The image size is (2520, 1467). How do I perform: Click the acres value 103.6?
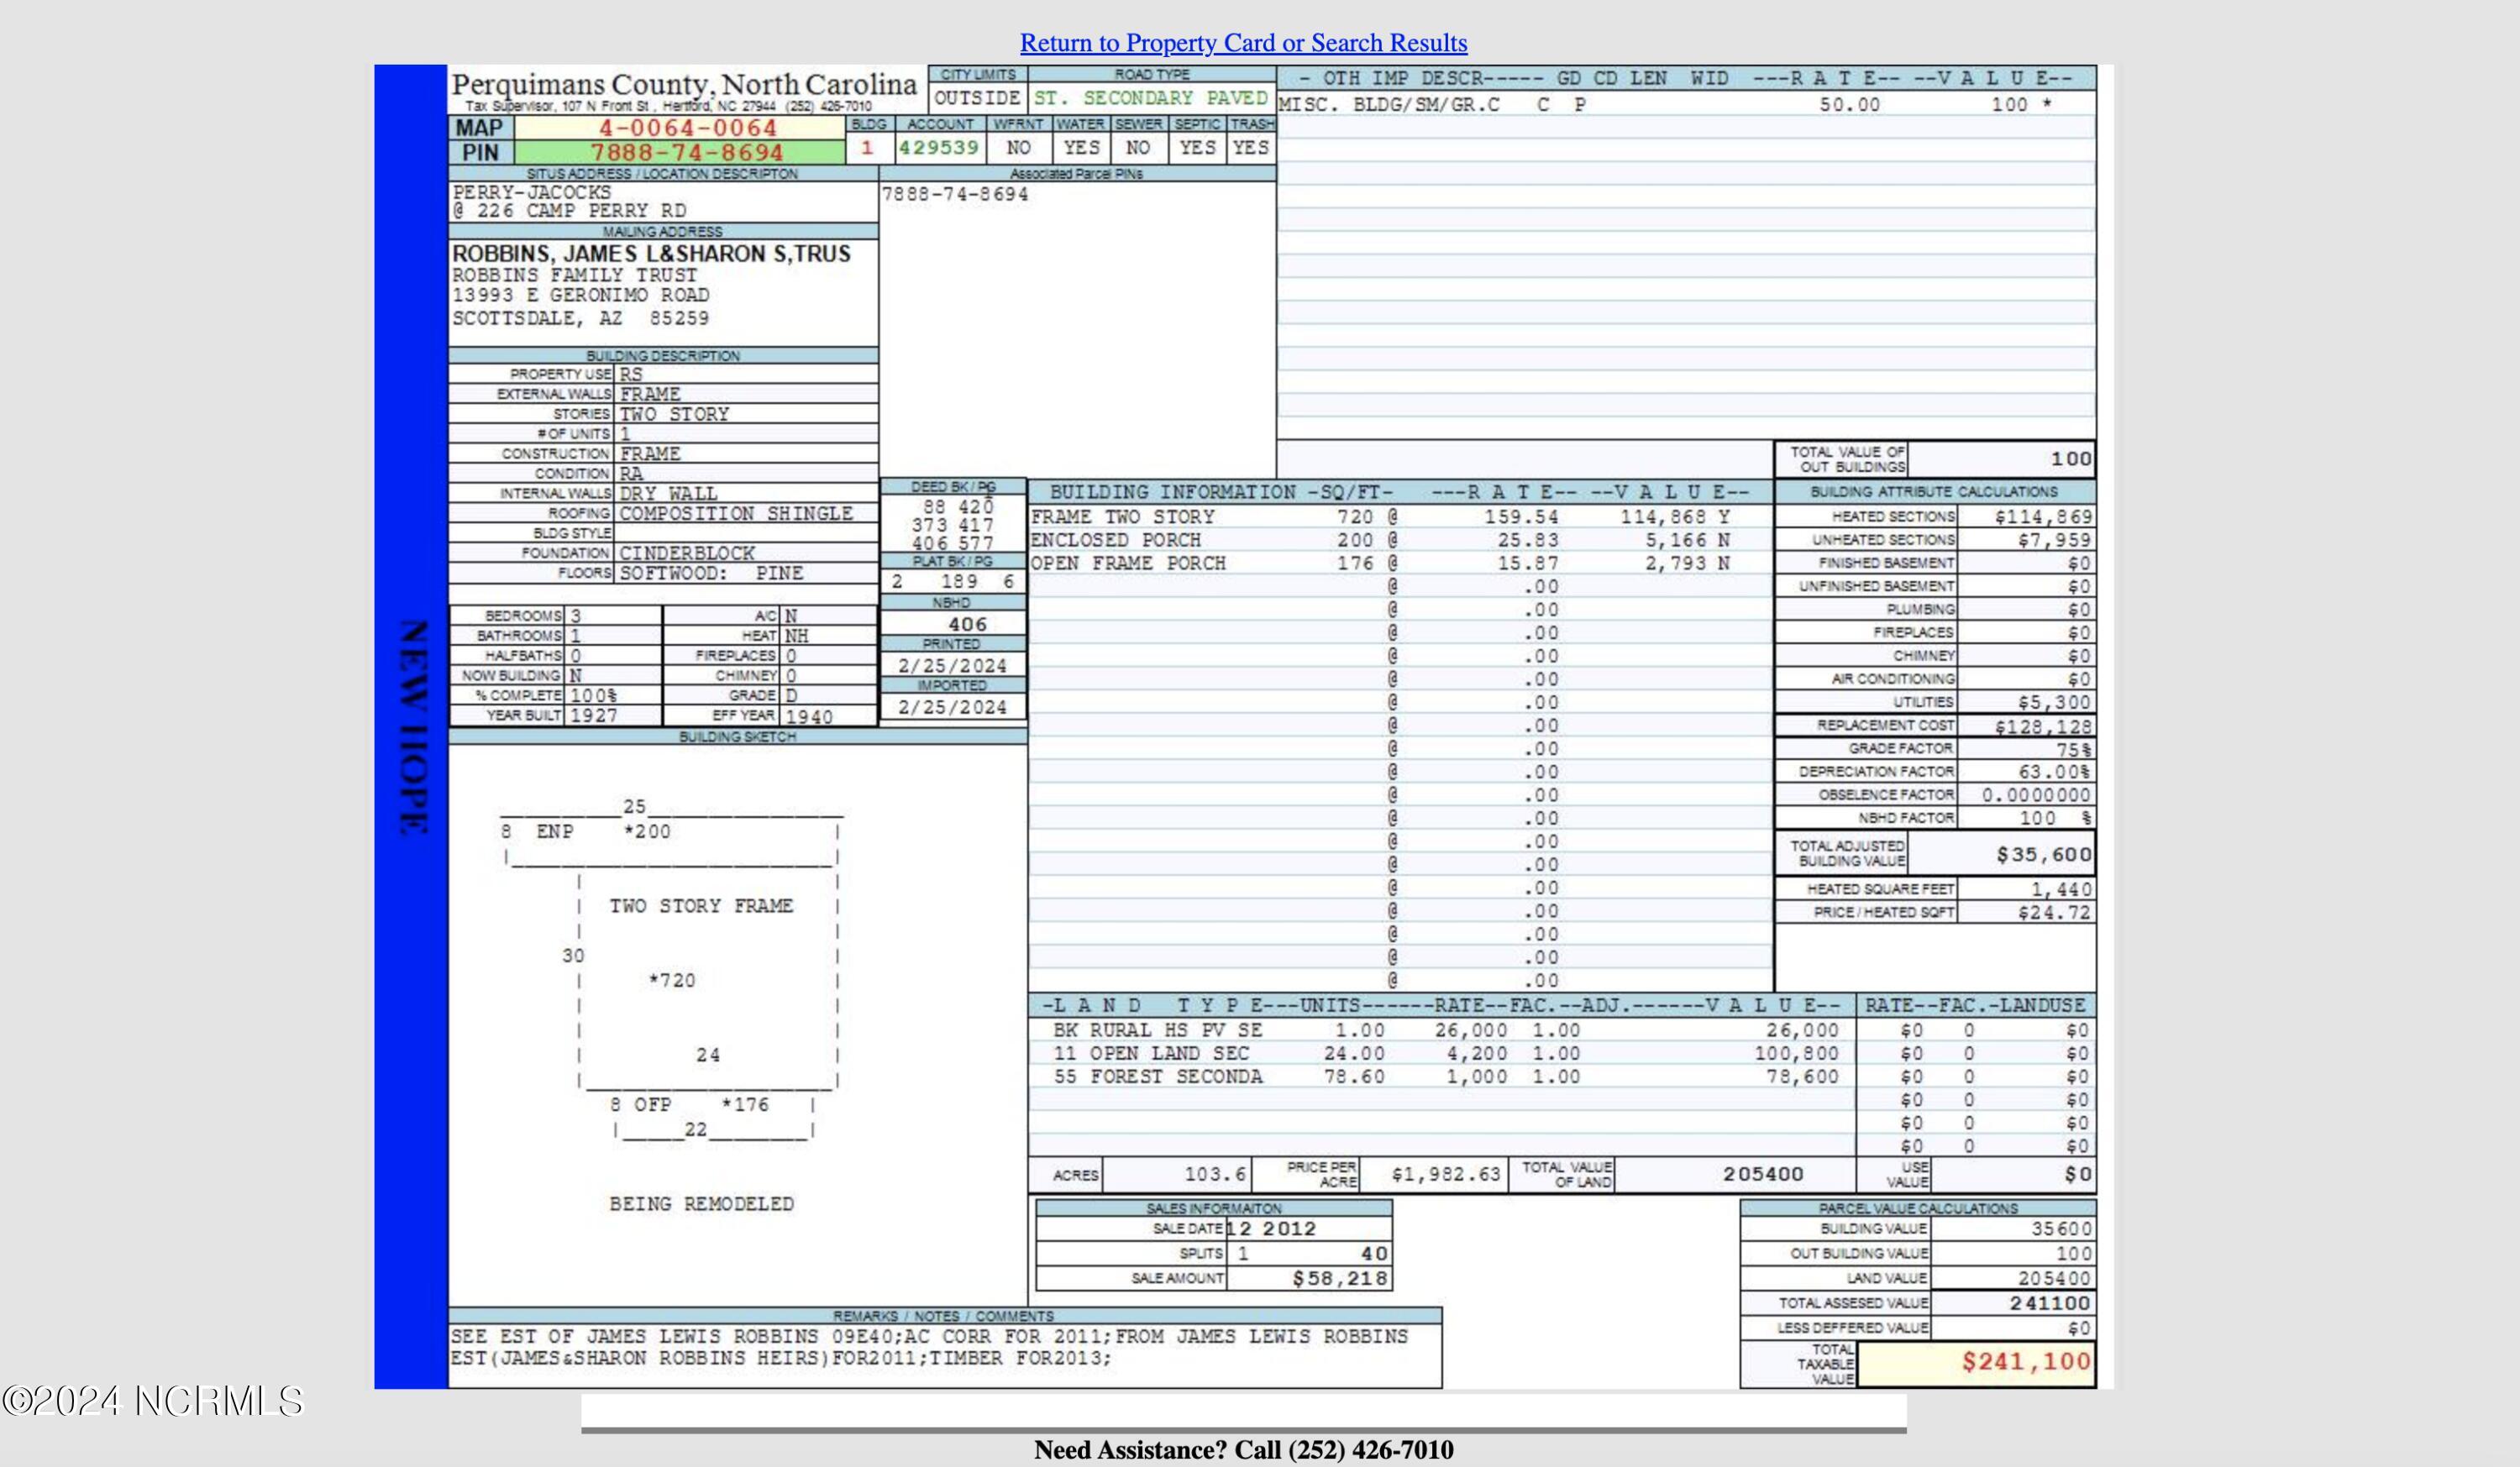[1215, 1174]
